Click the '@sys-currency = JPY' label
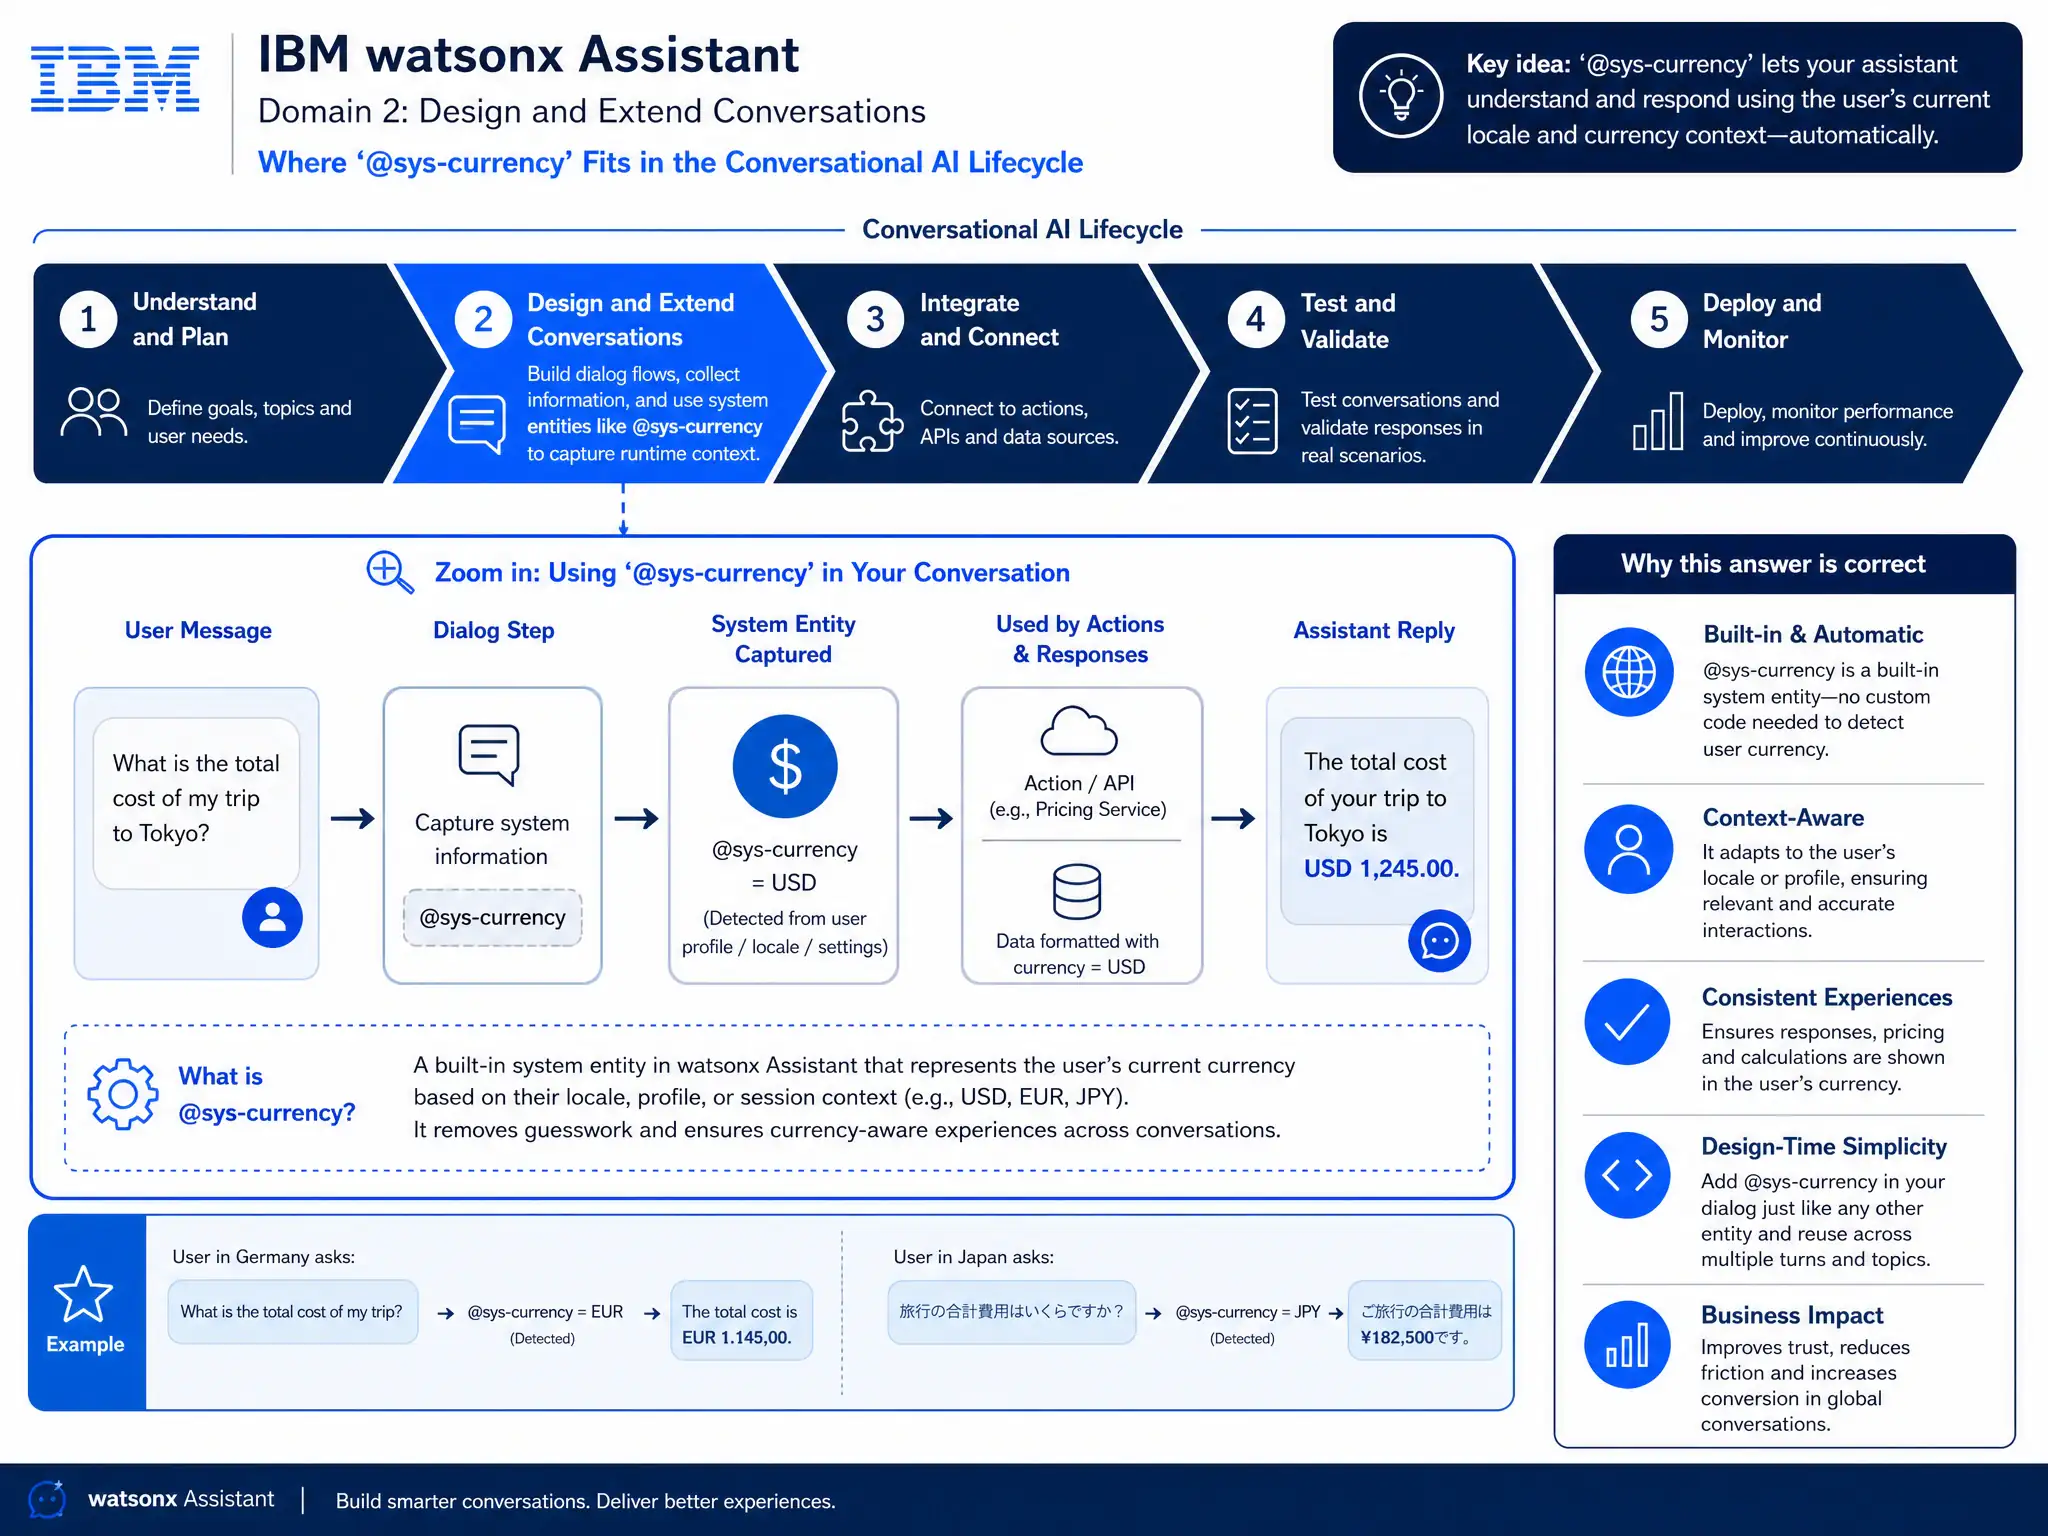 tap(1248, 1312)
